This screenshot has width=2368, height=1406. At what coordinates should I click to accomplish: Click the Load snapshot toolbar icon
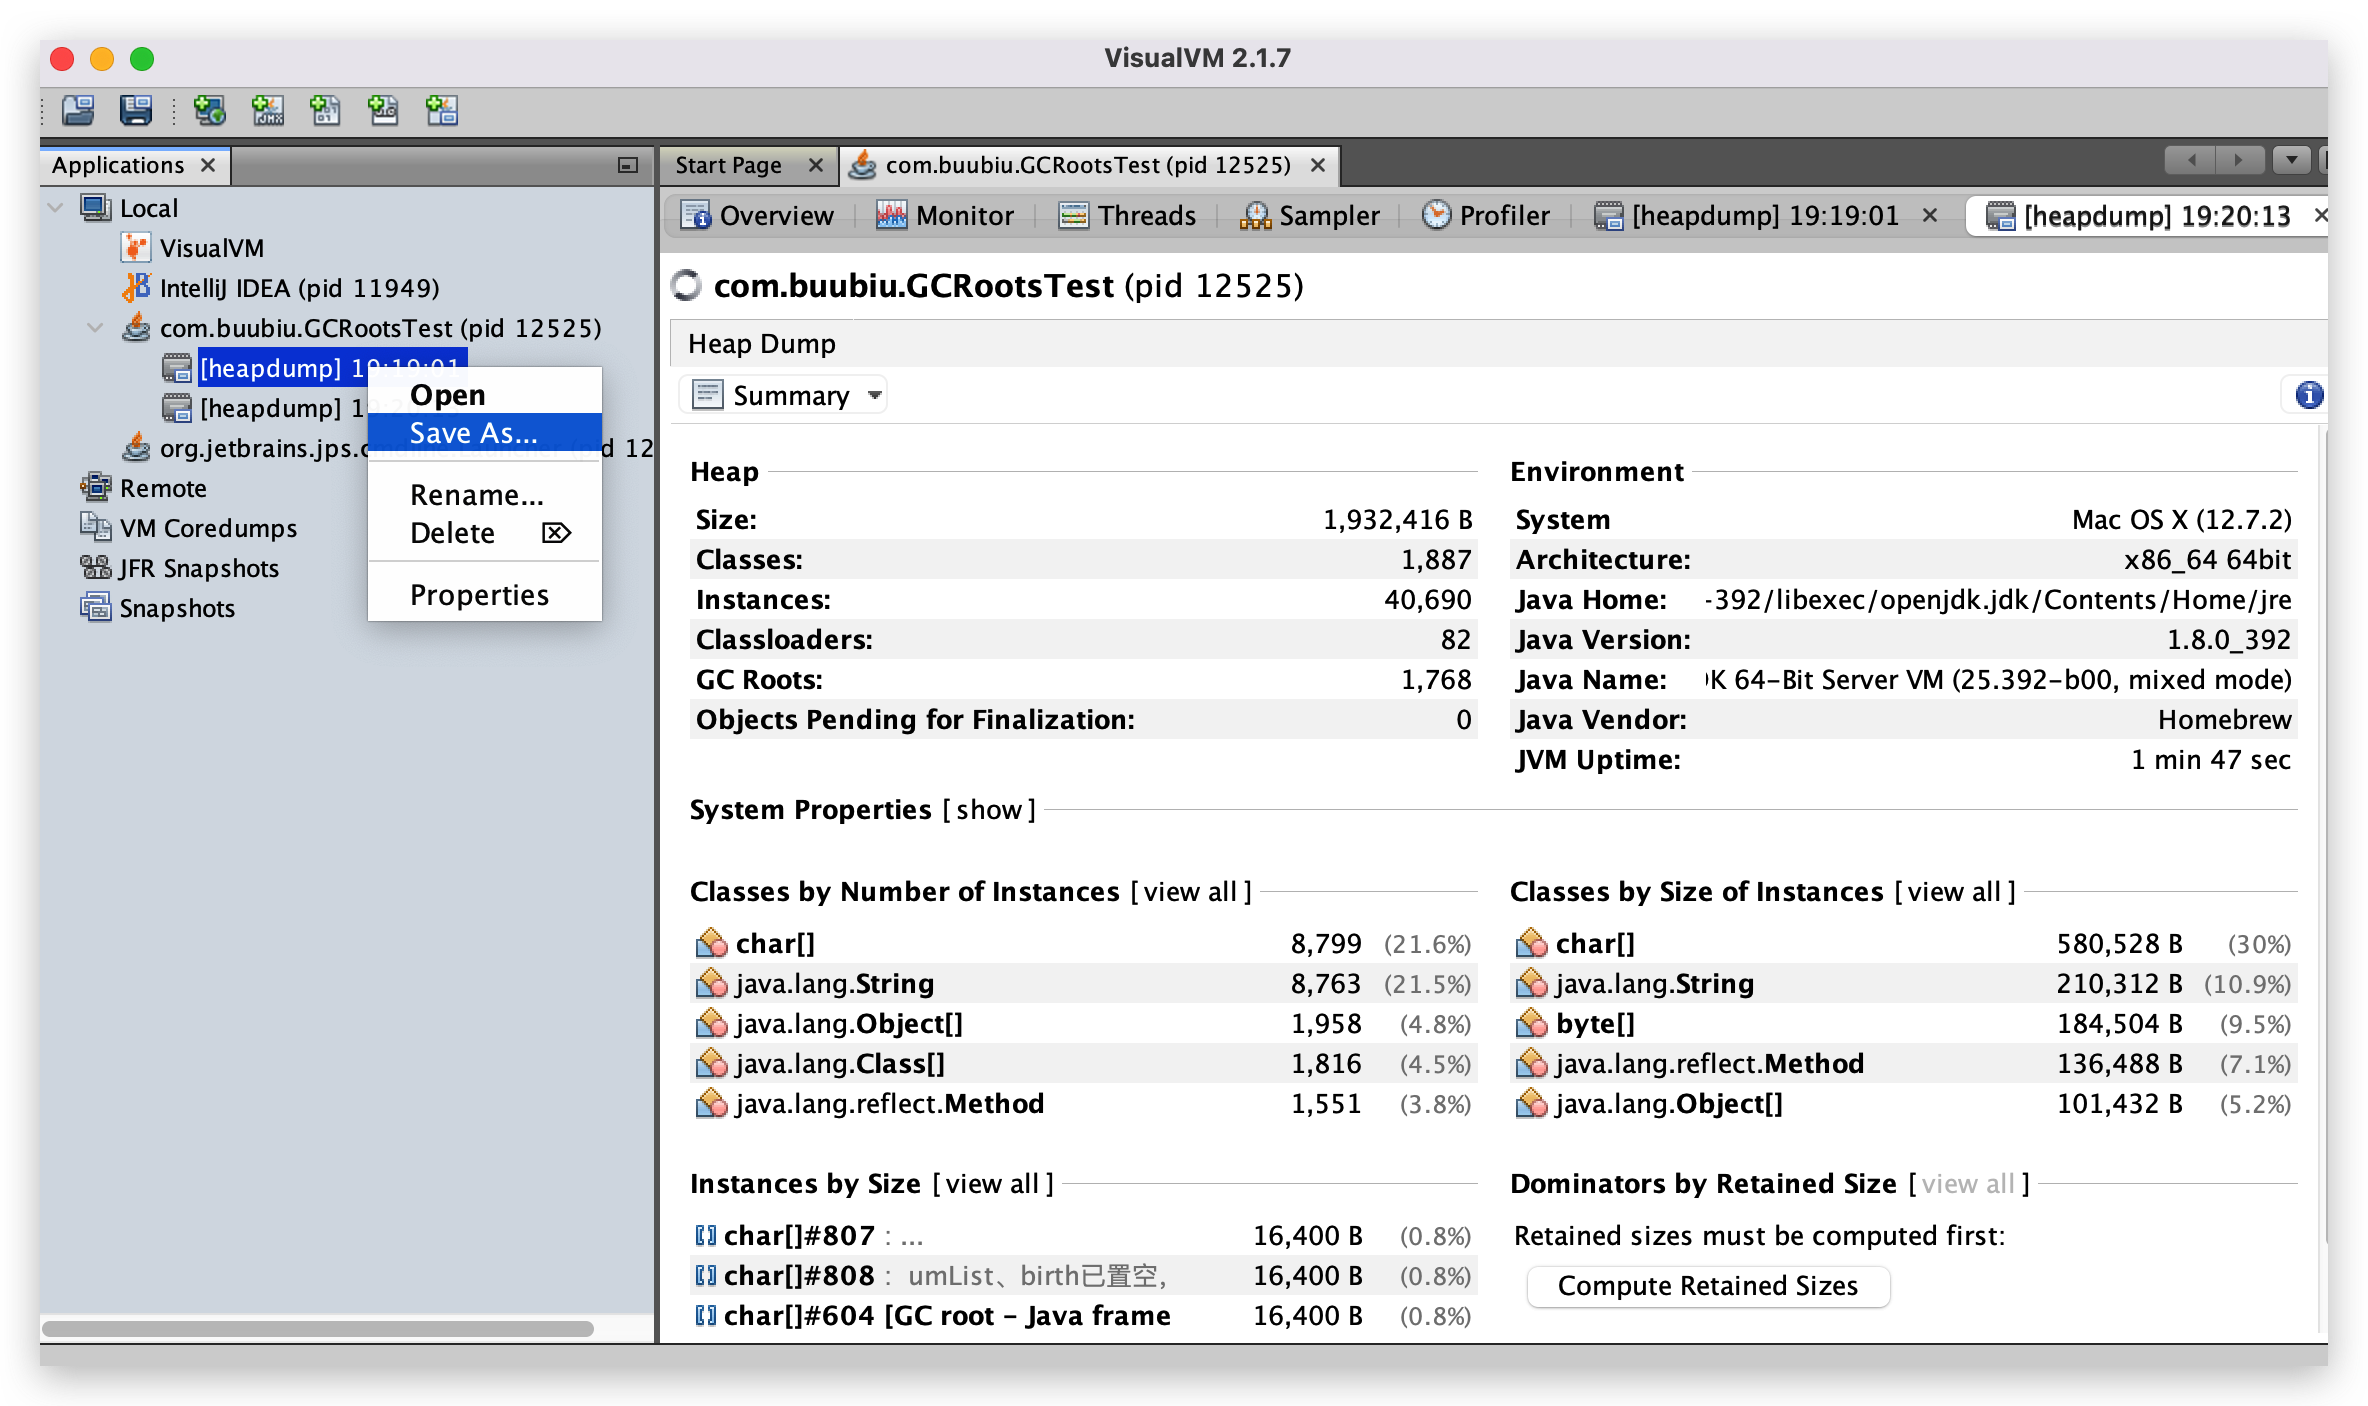coord(78,110)
